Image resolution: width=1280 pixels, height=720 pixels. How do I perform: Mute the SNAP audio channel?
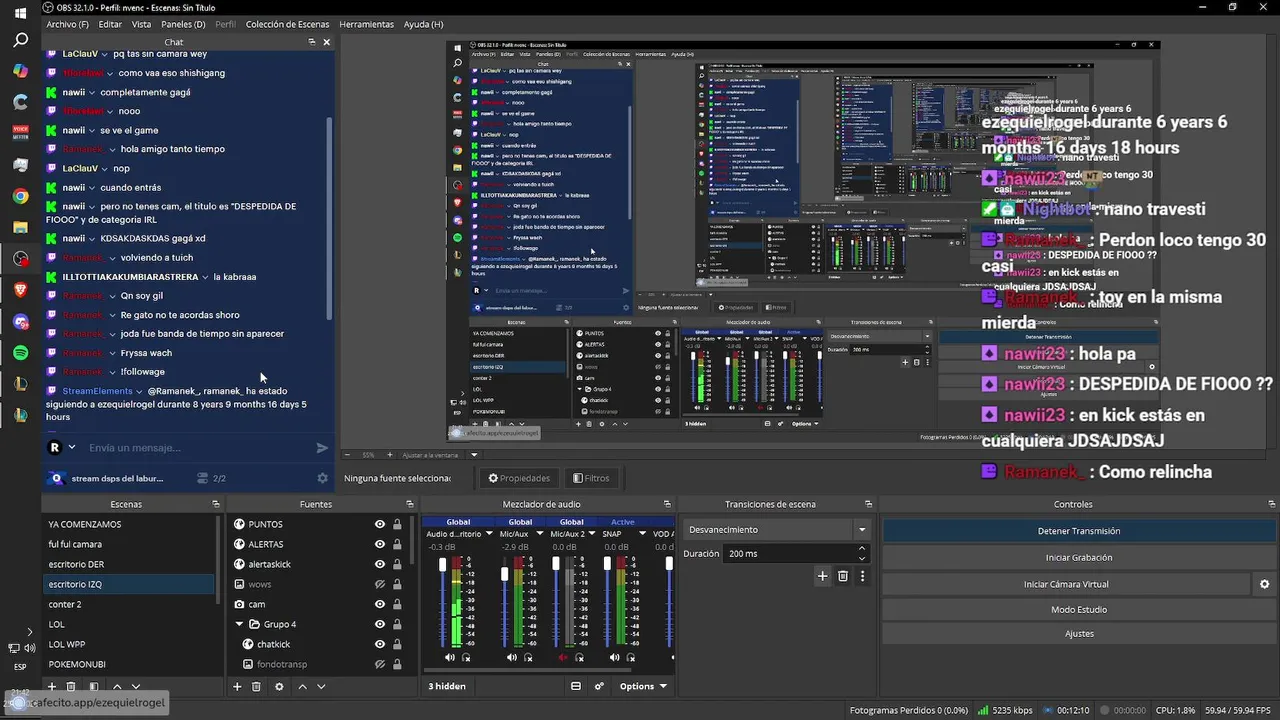616,657
